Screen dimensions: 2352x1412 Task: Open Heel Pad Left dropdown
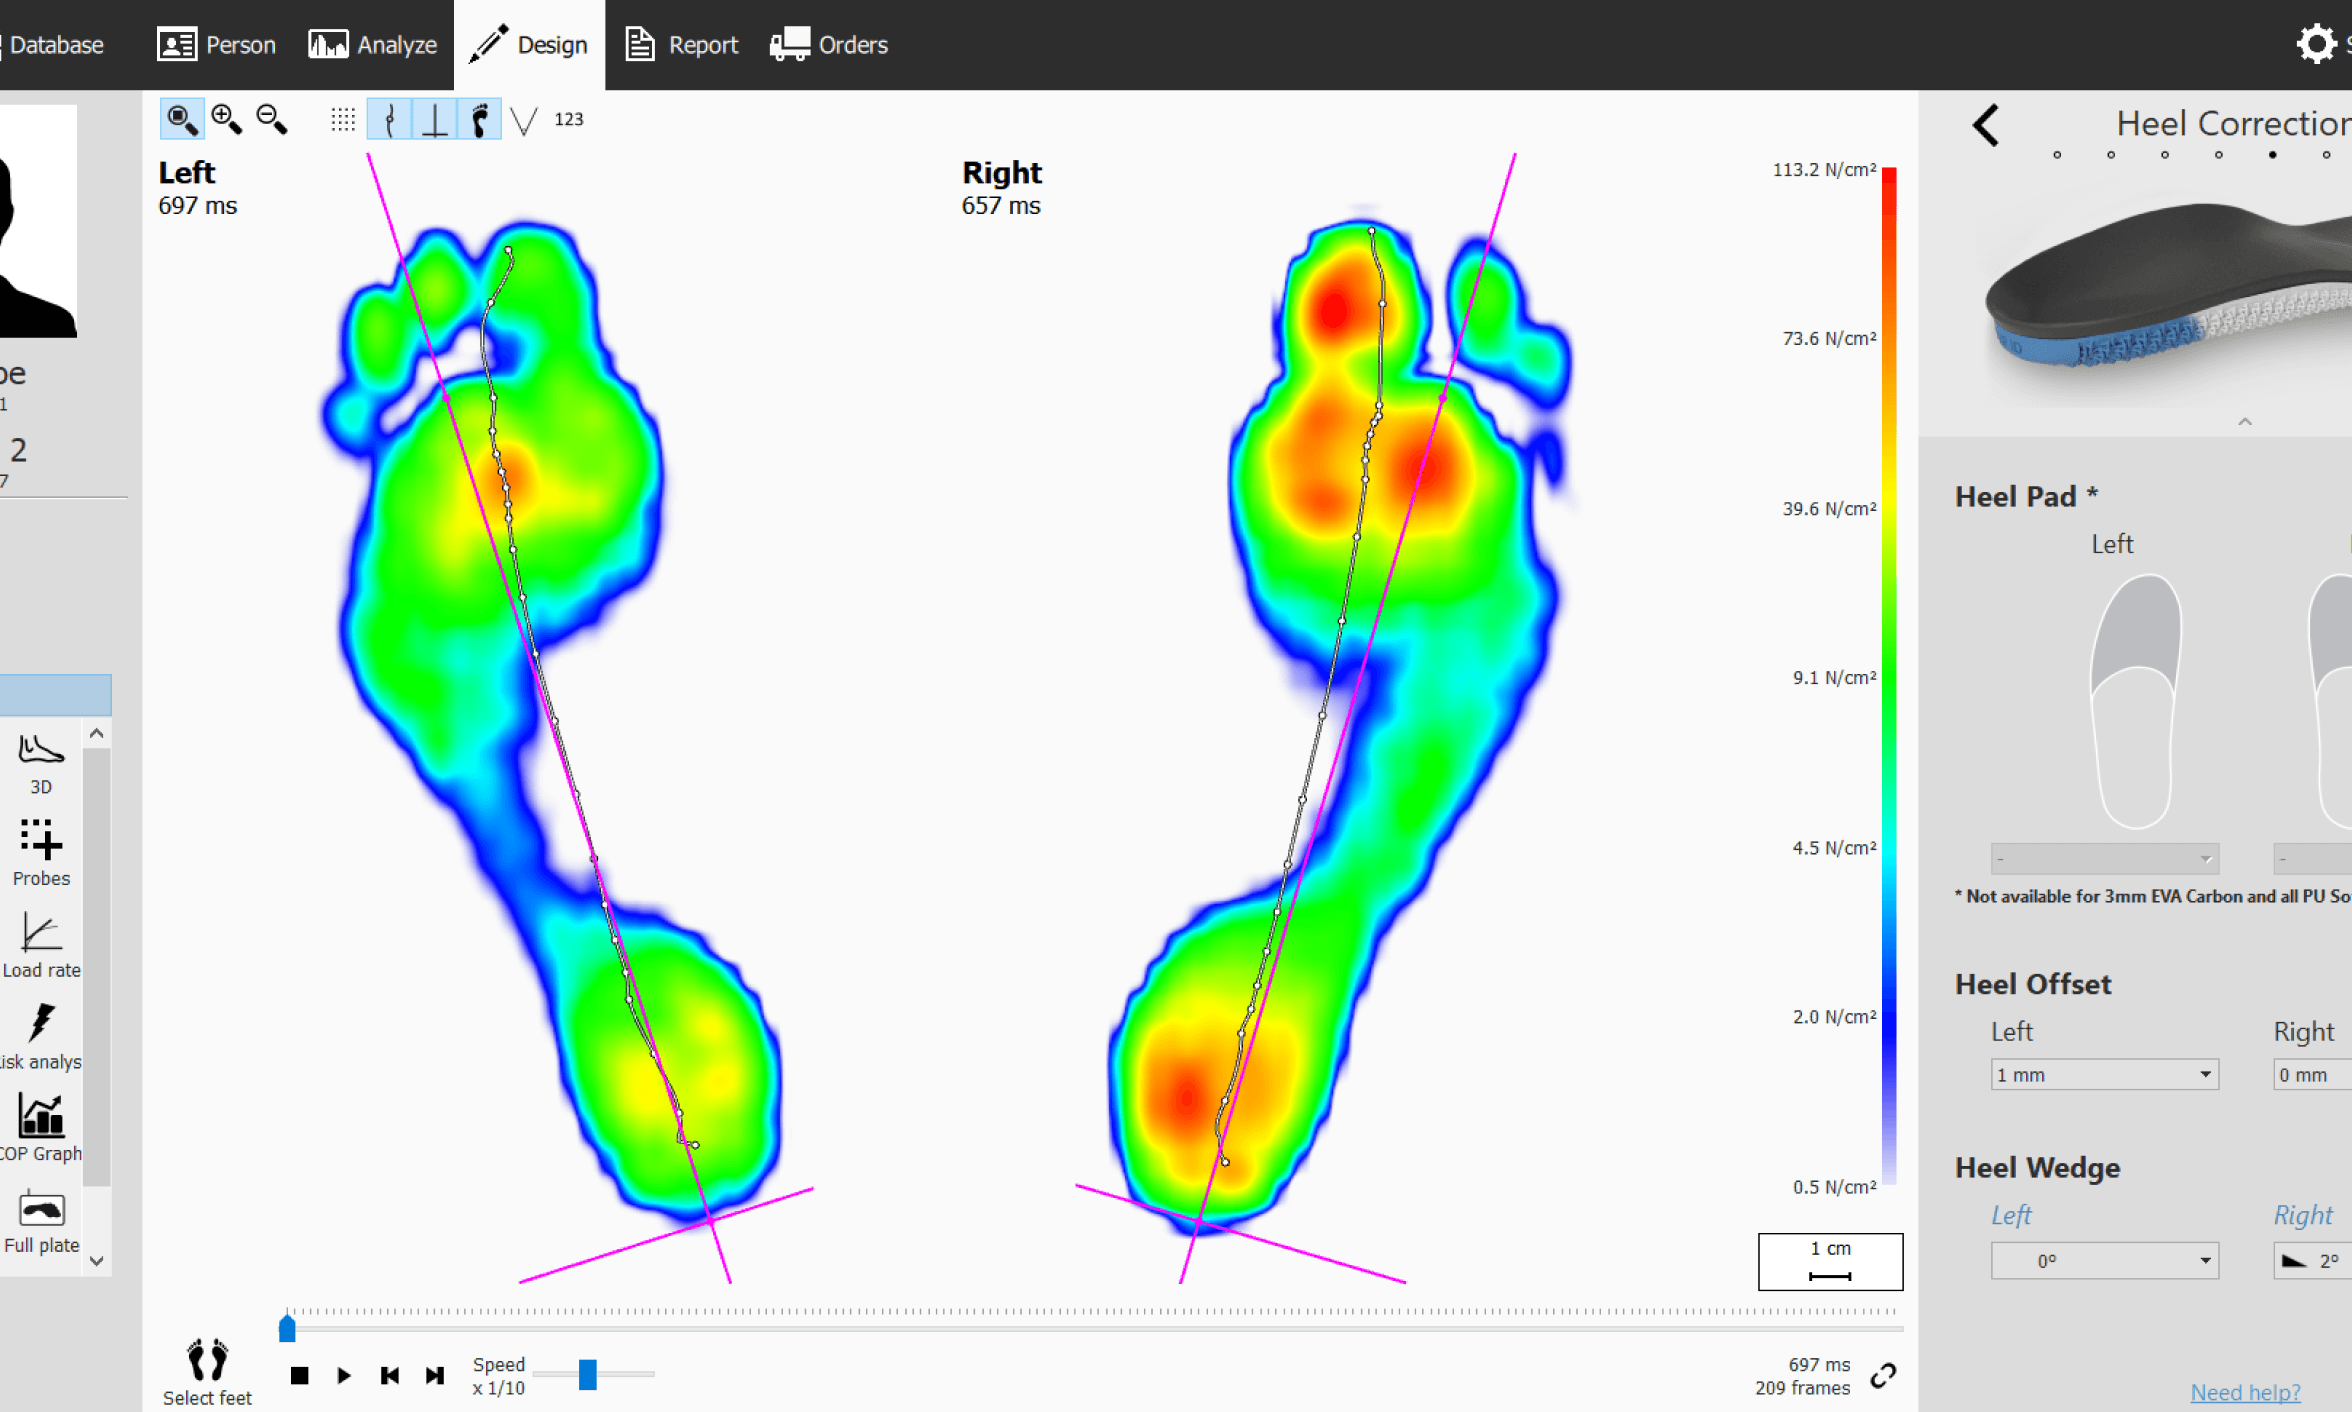pos(2104,859)
